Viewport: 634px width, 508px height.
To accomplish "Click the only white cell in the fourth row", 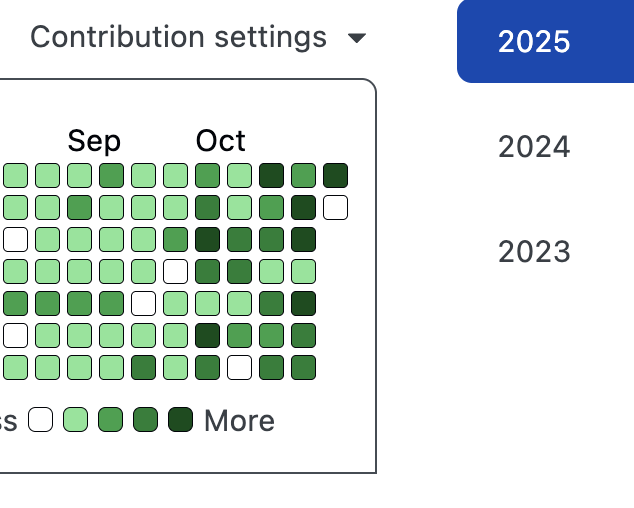I will tap(175, 272).
